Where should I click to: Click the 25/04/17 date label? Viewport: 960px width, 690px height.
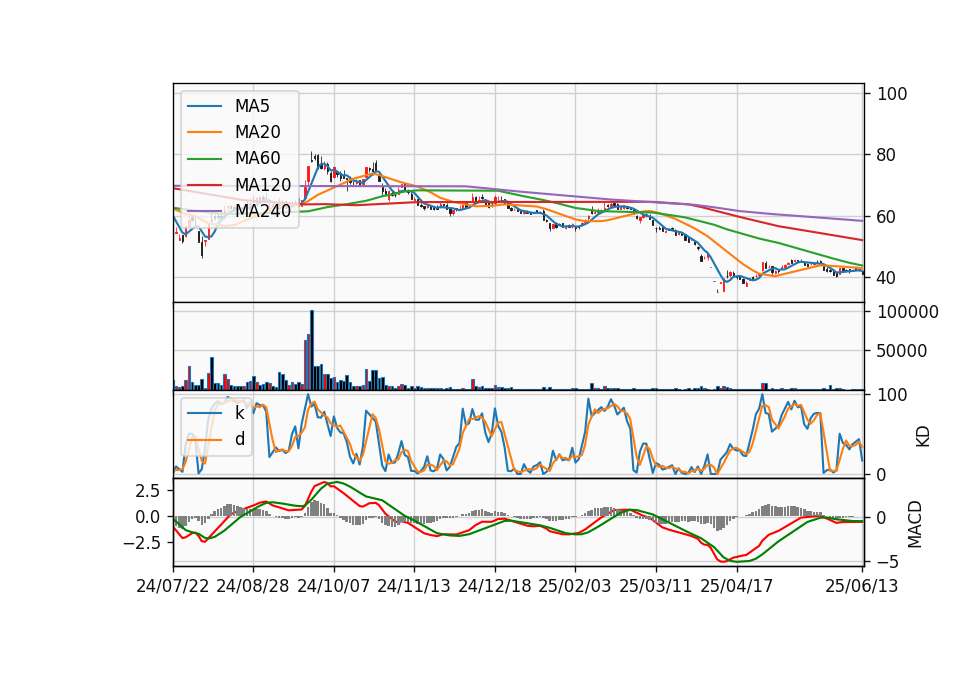click(x=737, y=586)
